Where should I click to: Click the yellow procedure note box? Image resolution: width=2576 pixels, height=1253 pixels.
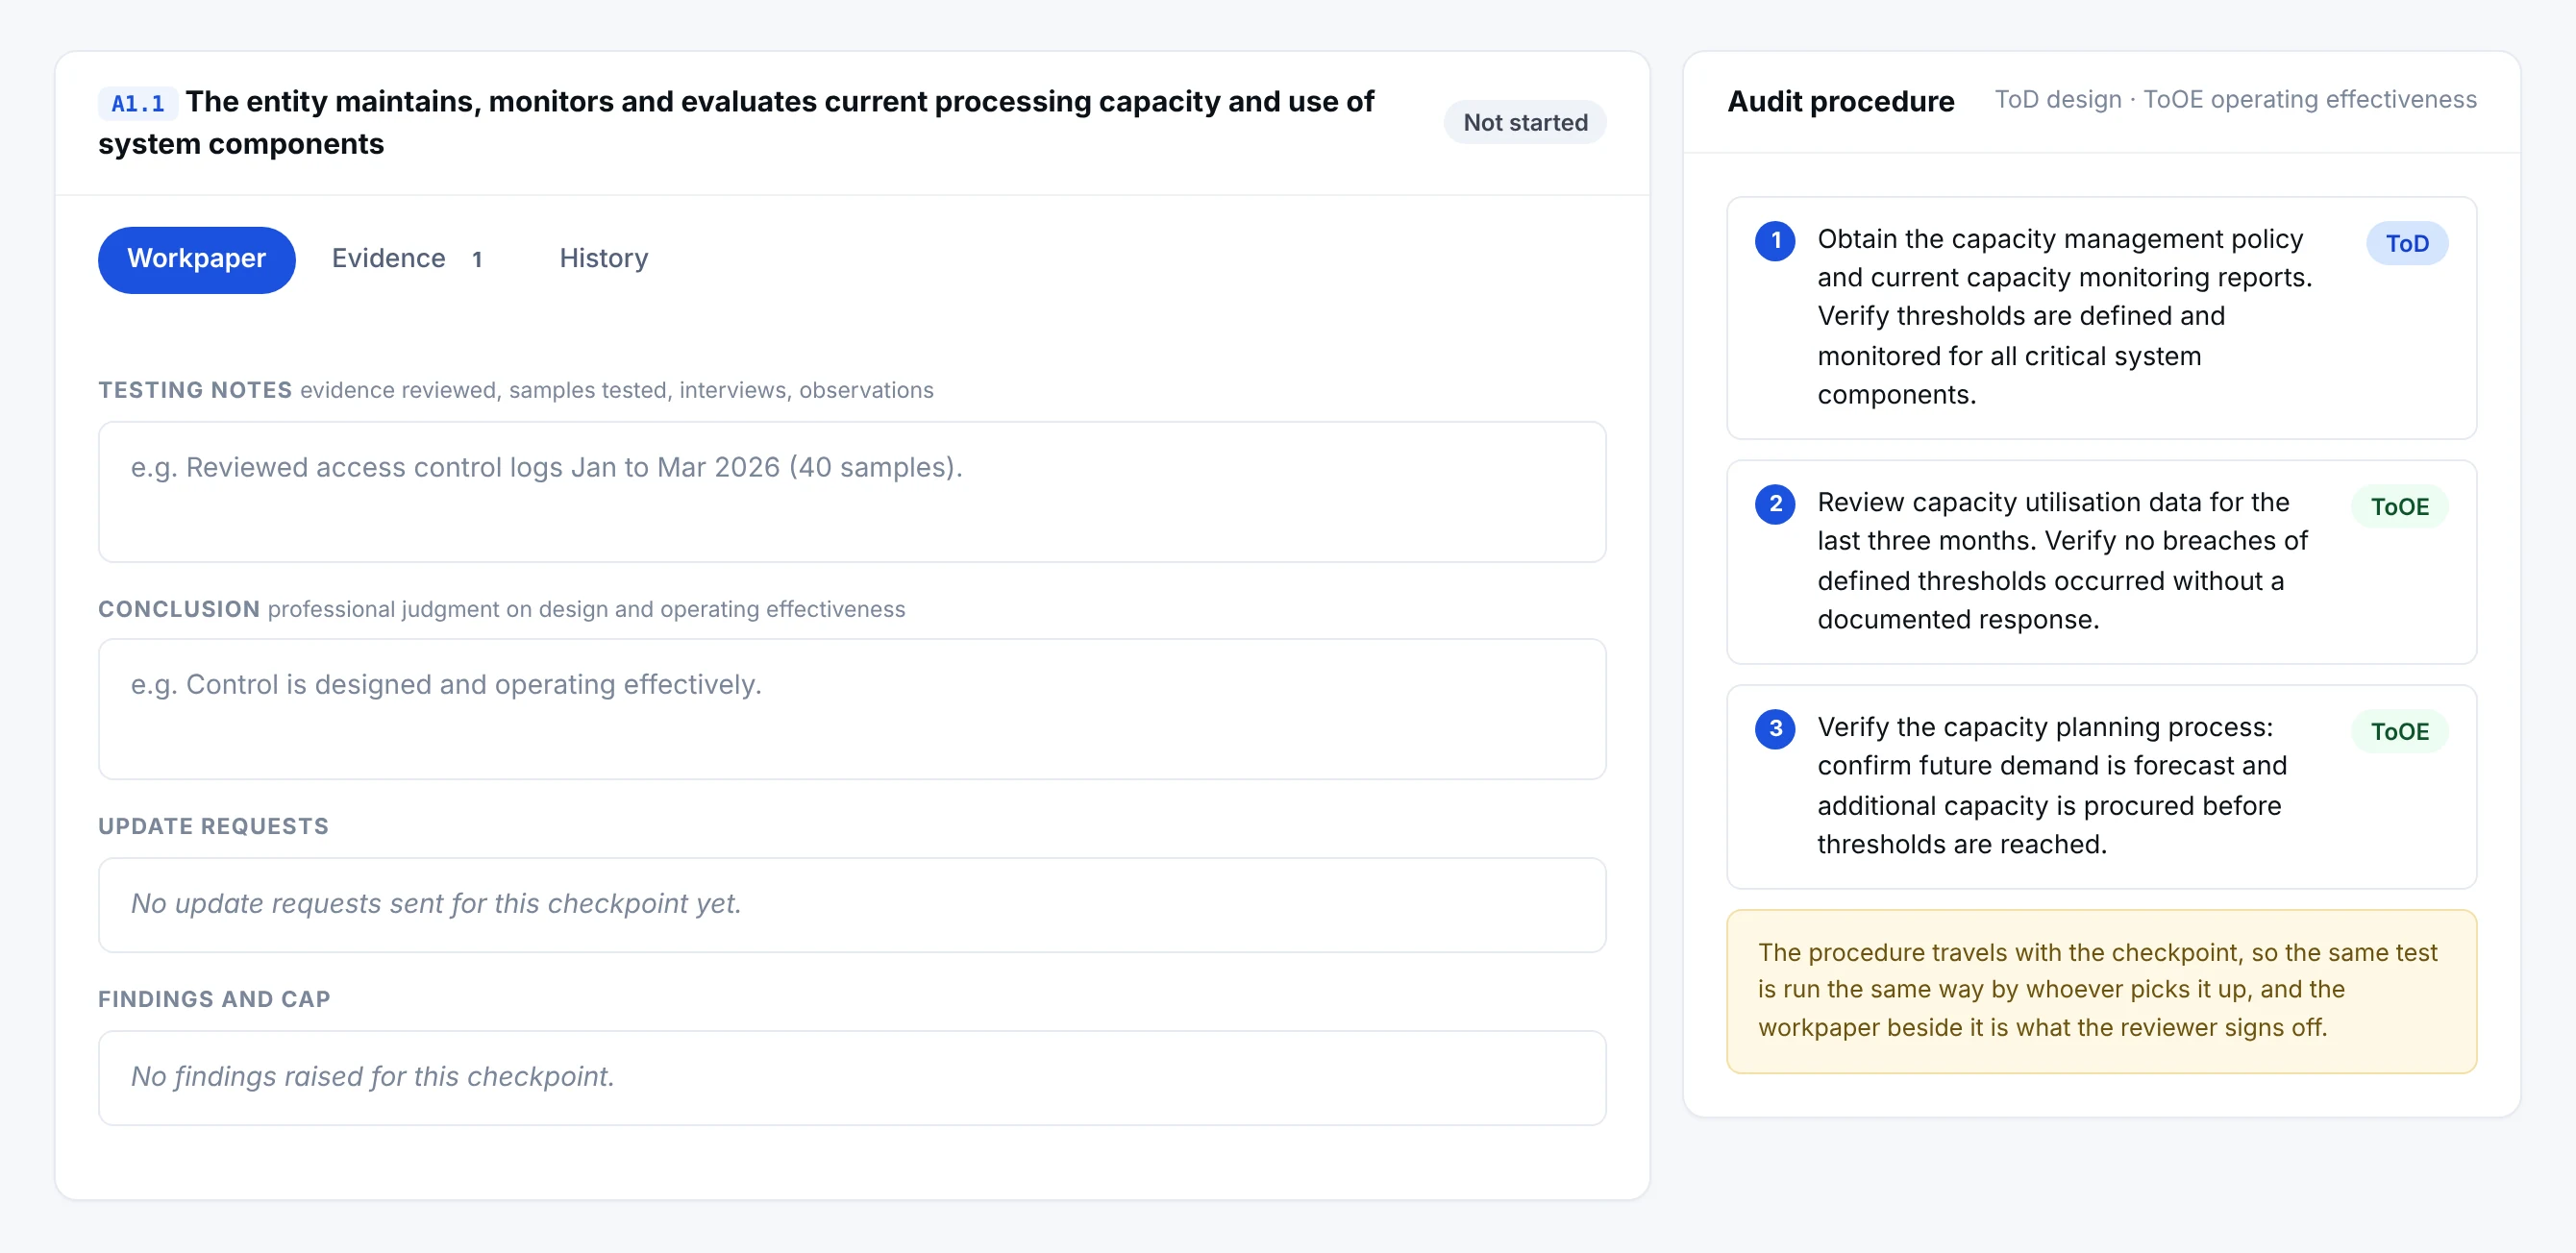(x=2101, y=991)
